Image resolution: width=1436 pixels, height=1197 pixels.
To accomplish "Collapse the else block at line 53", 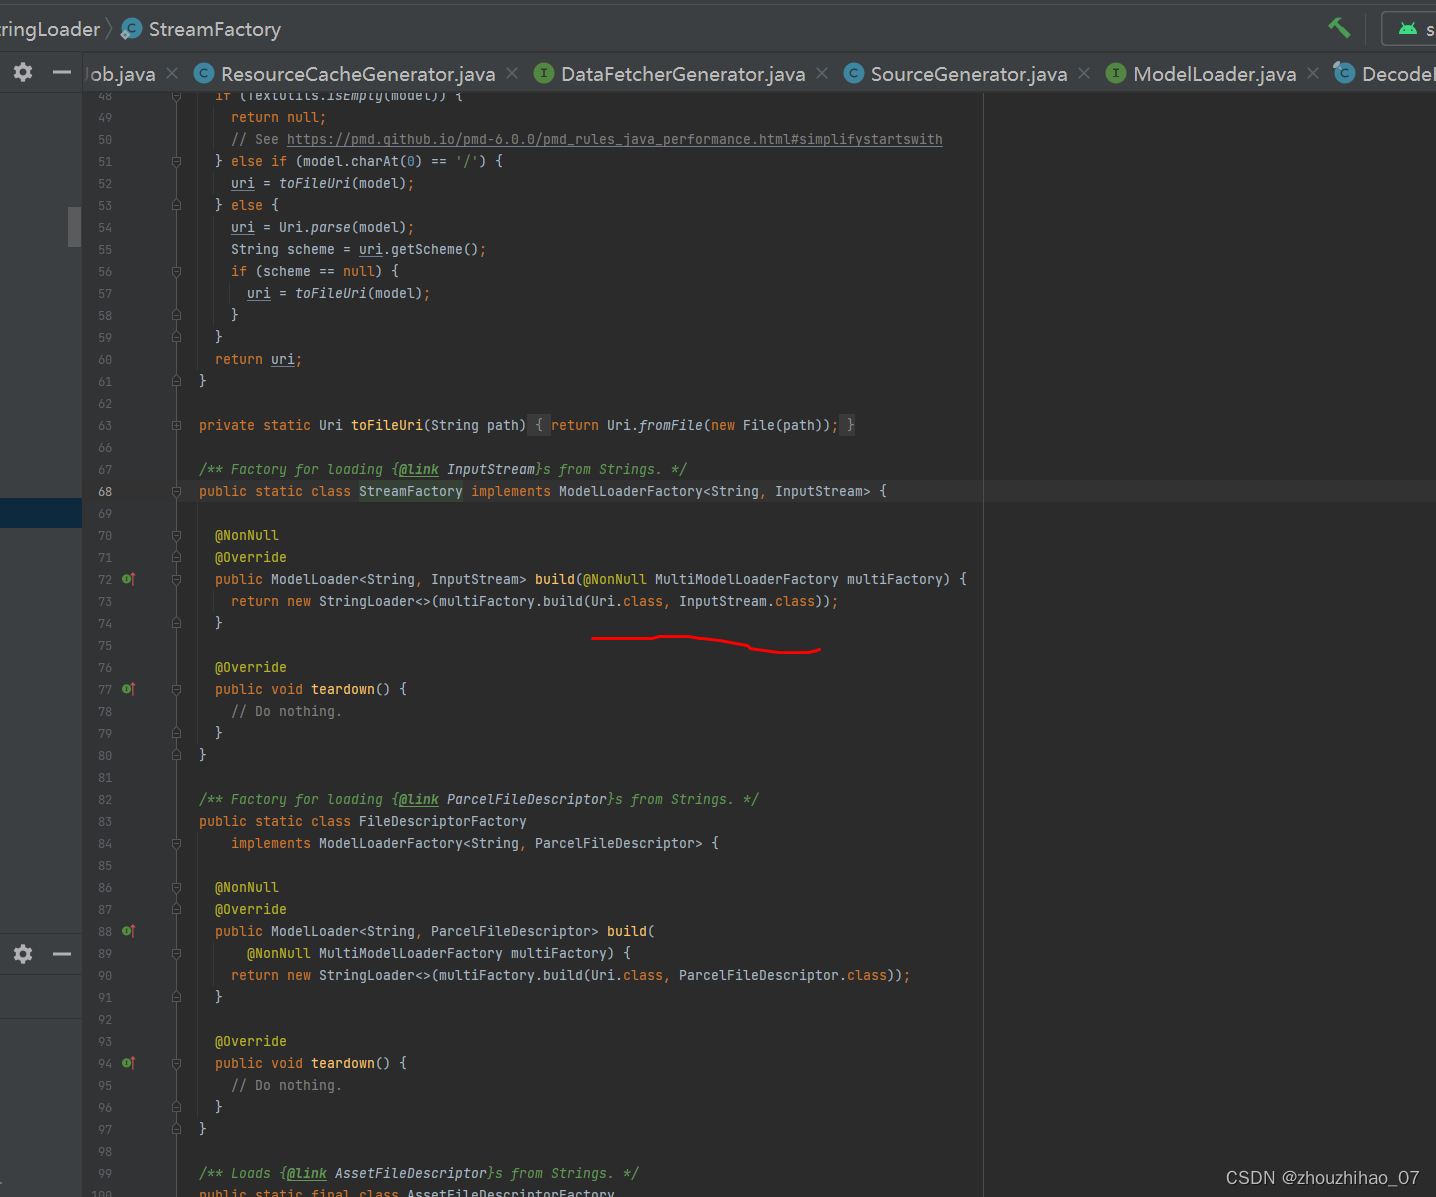I will pos(176,205).
